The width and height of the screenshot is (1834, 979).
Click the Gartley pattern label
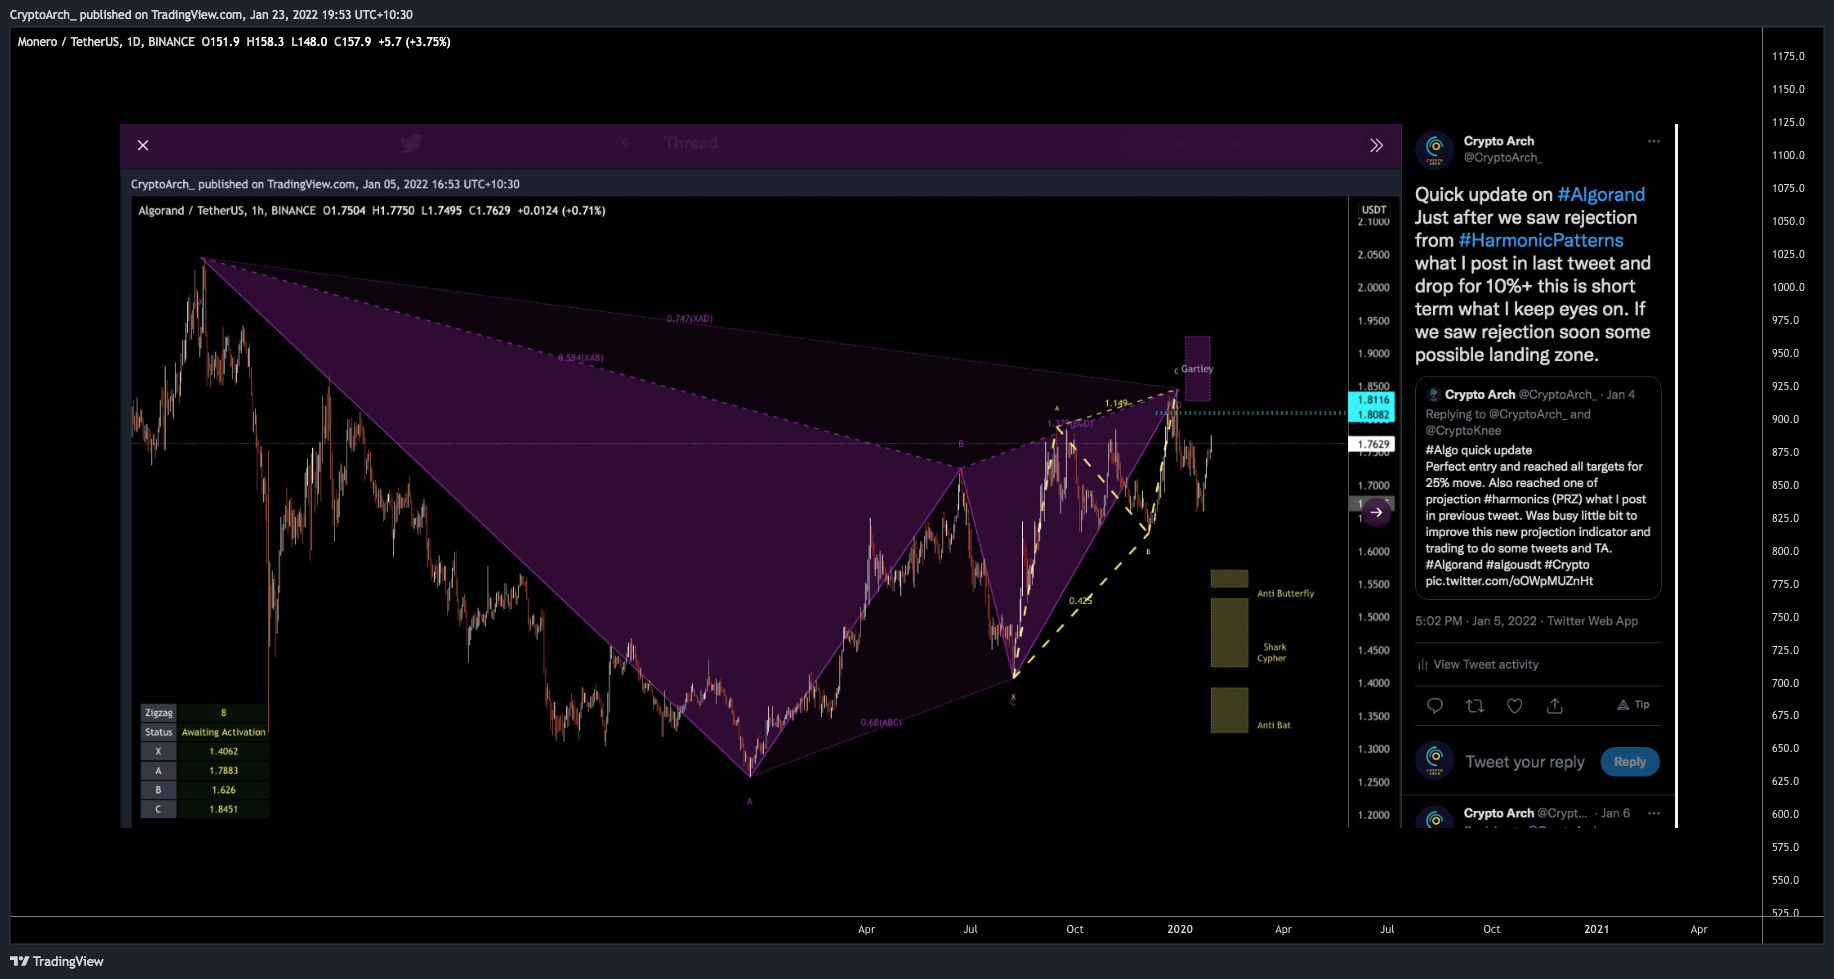point(1197,369)
